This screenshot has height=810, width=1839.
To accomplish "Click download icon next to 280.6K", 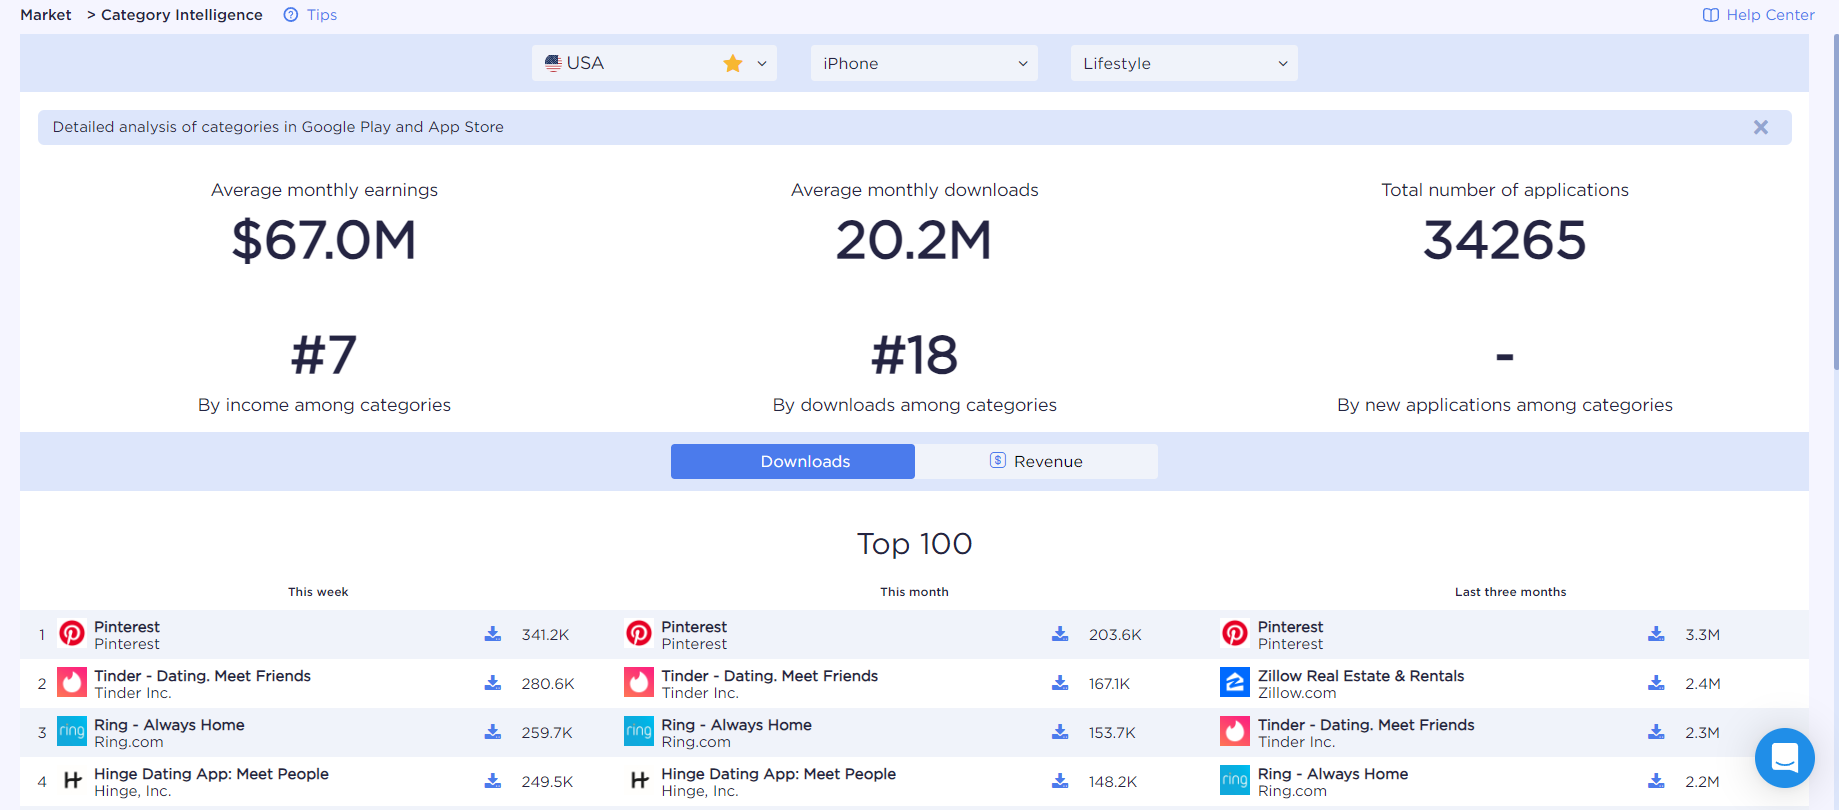I will click(x=493, y=683).
